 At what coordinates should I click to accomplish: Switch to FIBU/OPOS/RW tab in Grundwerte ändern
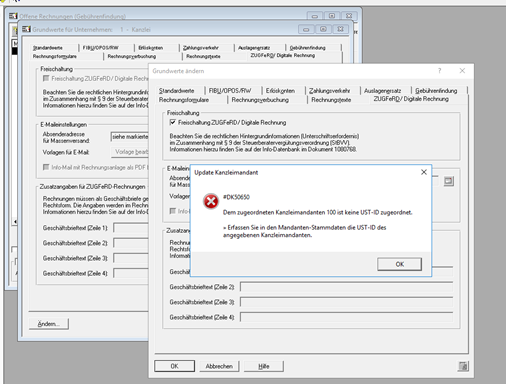(230, 91)
